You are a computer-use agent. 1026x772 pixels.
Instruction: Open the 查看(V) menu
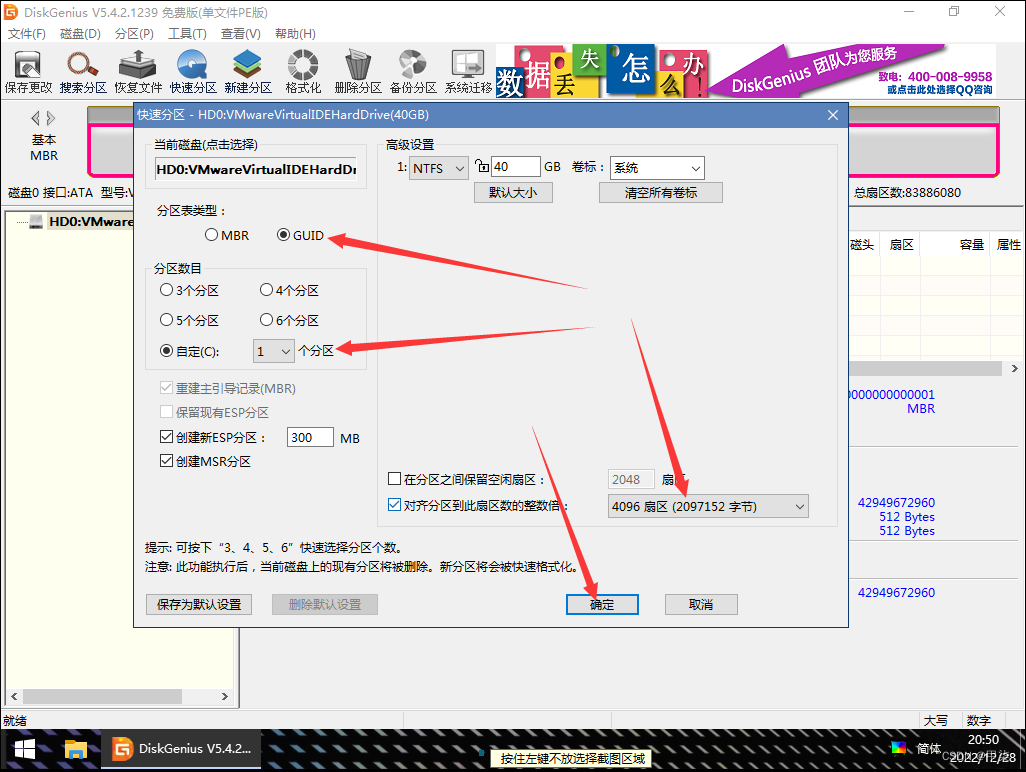click(241, 33)
